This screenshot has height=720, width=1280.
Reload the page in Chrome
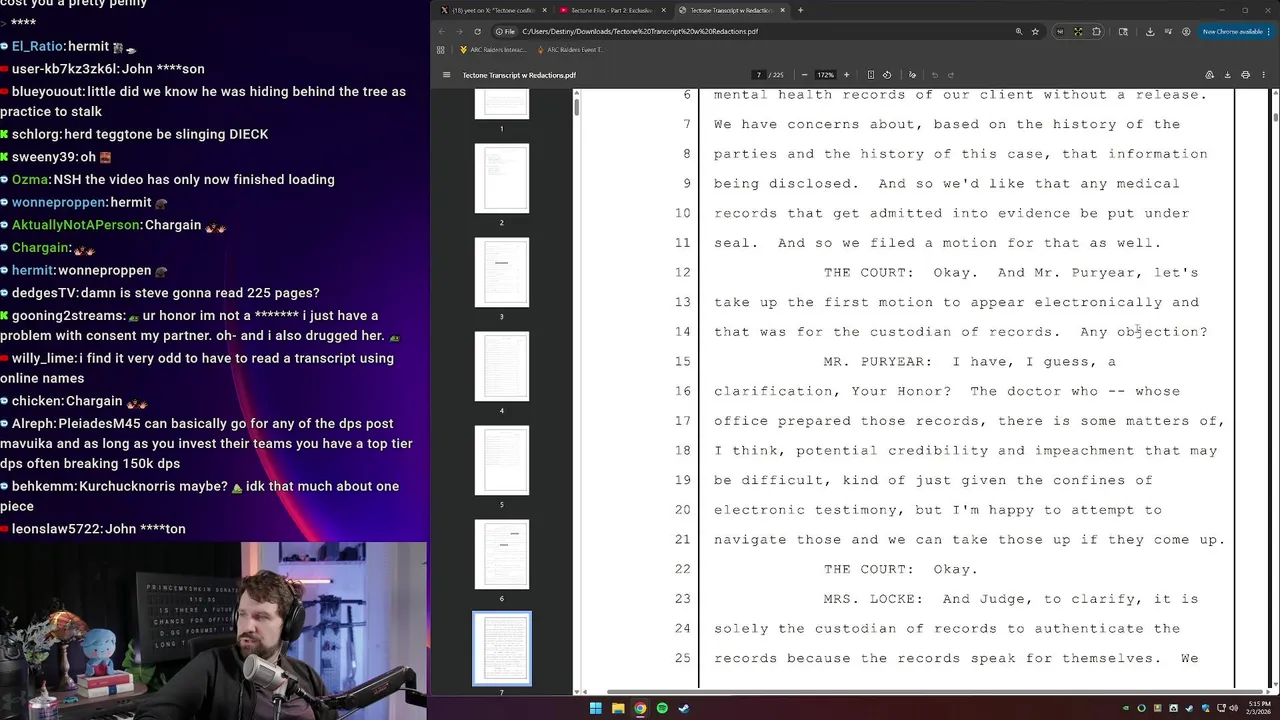click(477, 31)
